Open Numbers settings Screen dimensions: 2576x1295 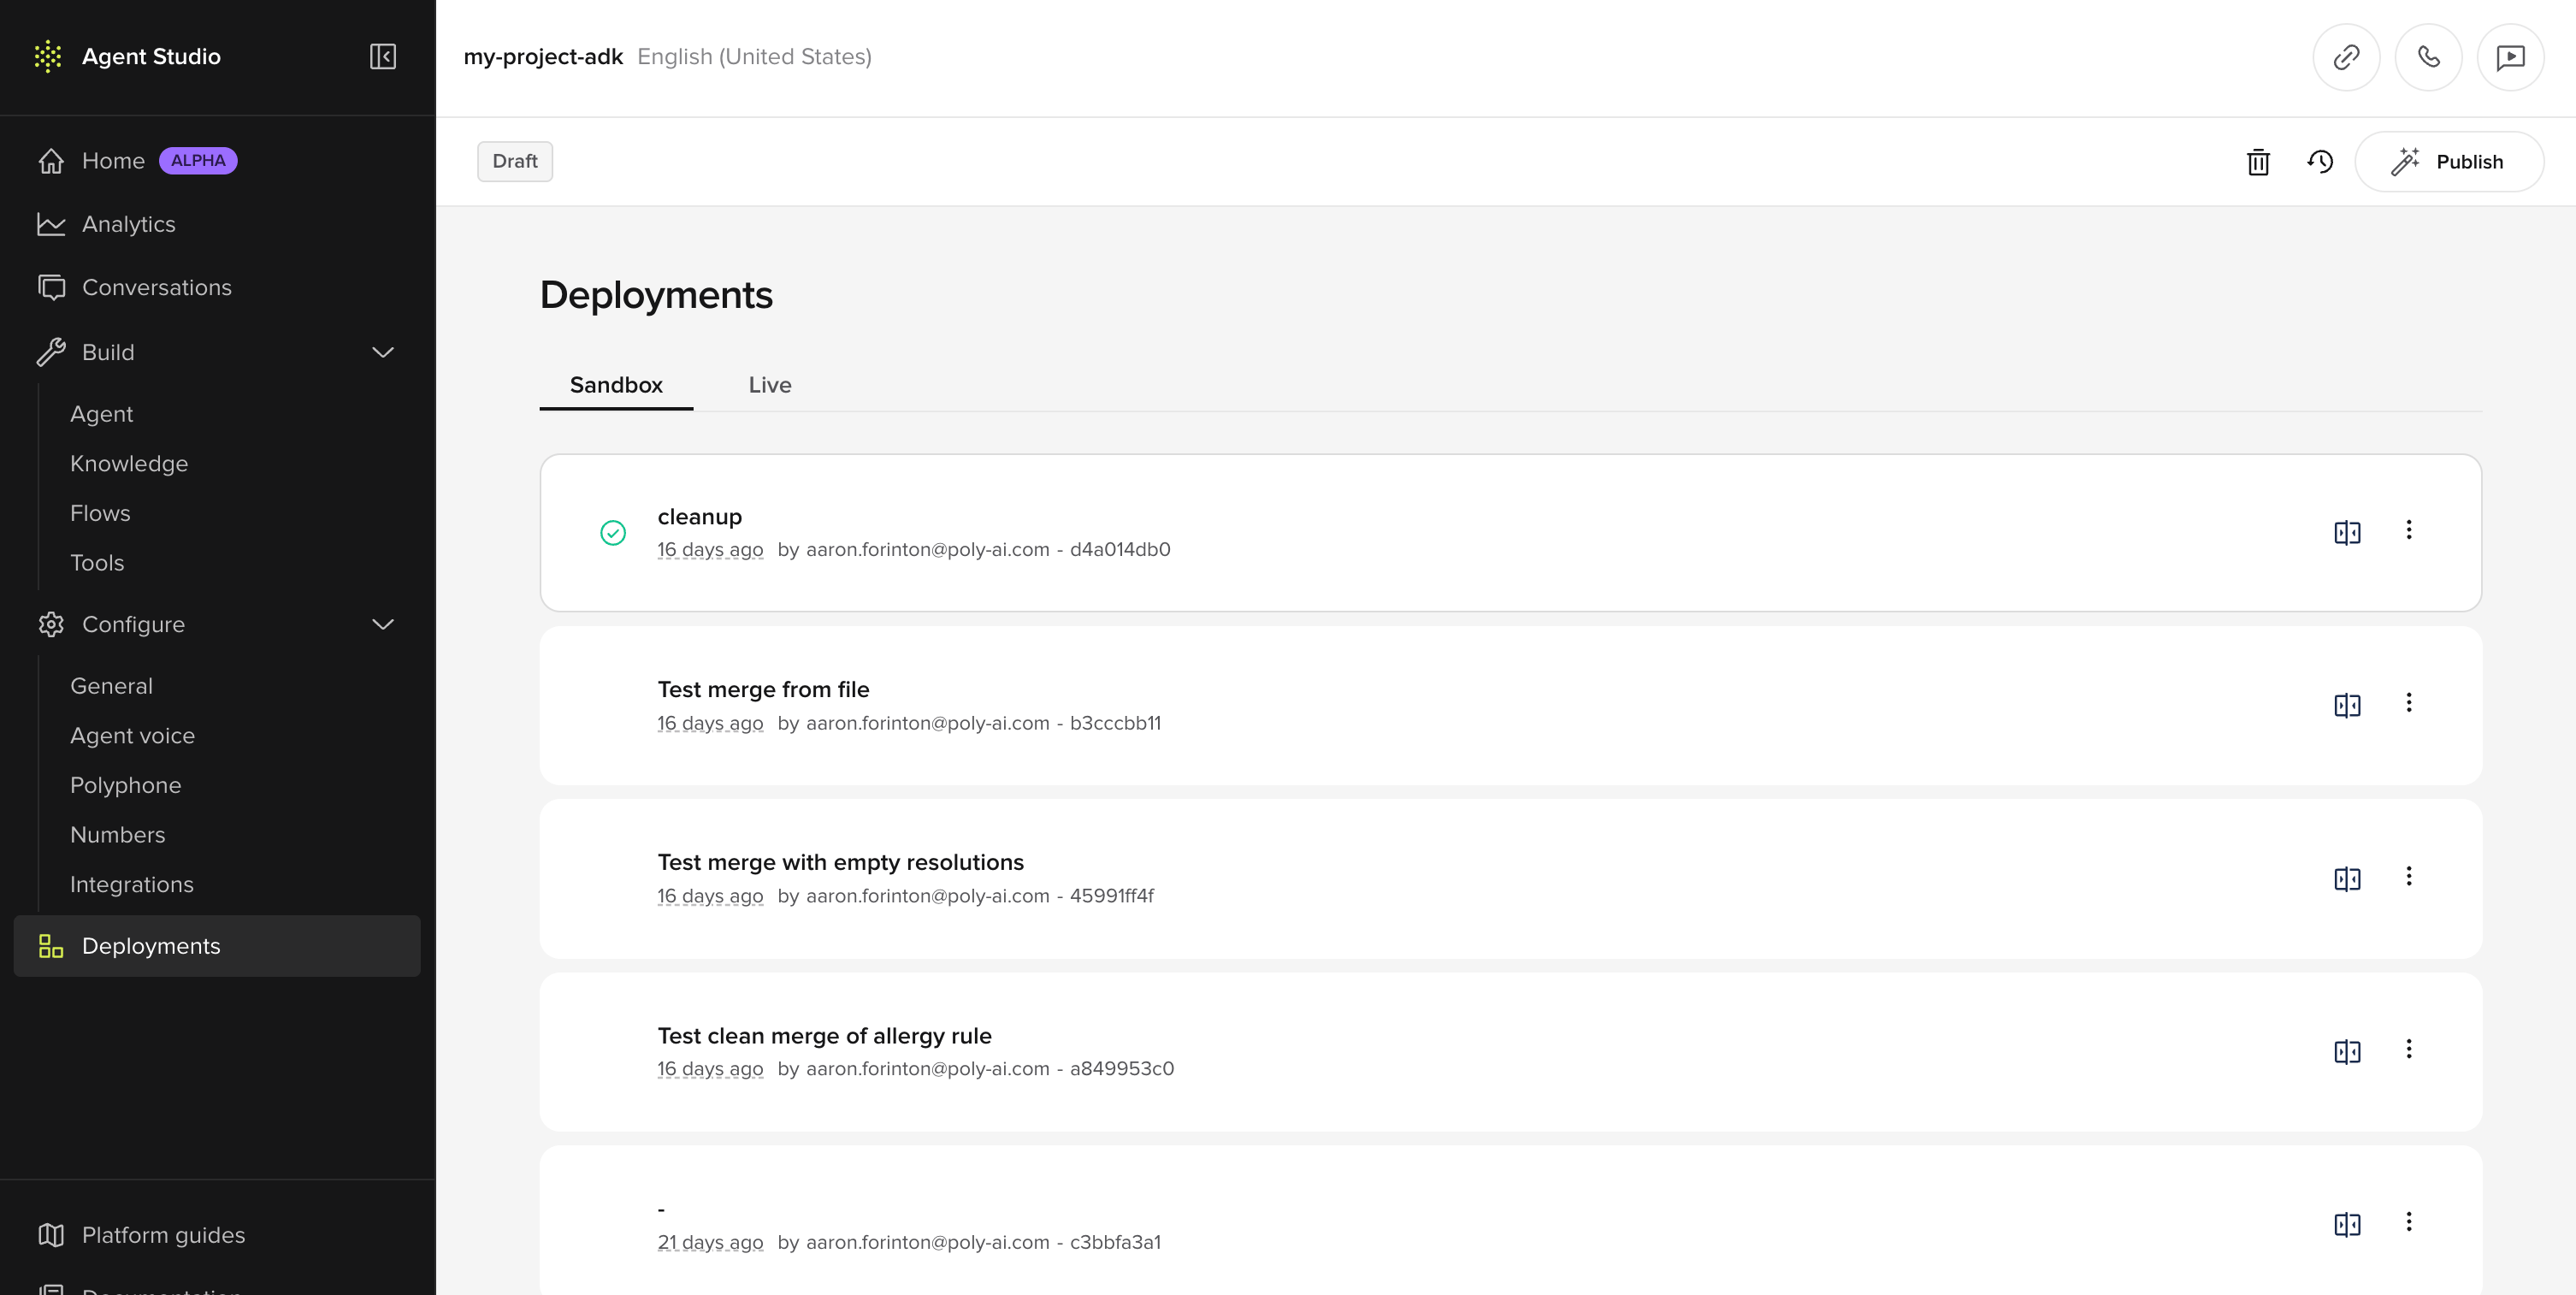(x=117, y=835)
